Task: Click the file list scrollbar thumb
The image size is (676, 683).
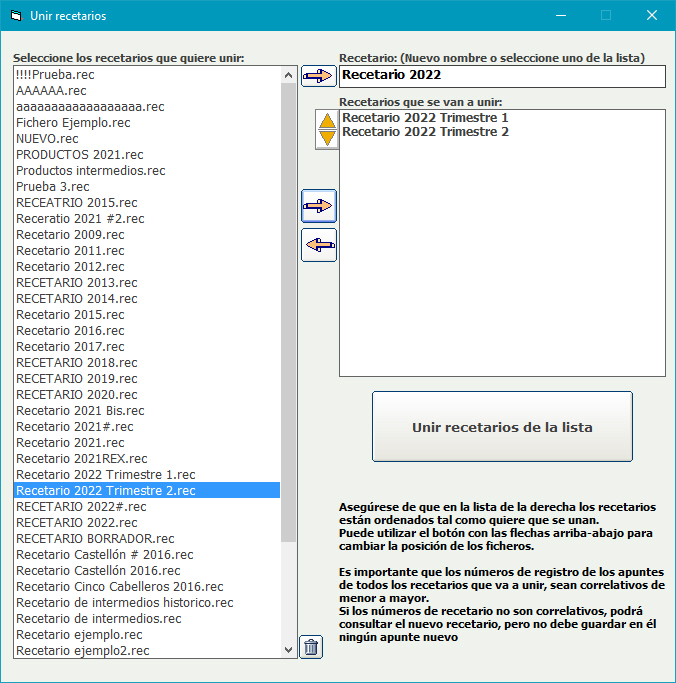Action: tap(288, 312)
